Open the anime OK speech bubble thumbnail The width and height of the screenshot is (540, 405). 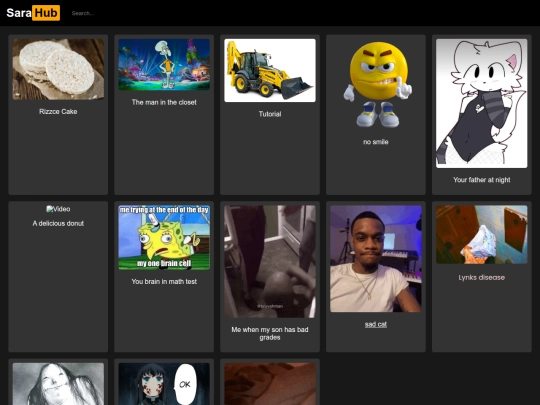[164, 384]
